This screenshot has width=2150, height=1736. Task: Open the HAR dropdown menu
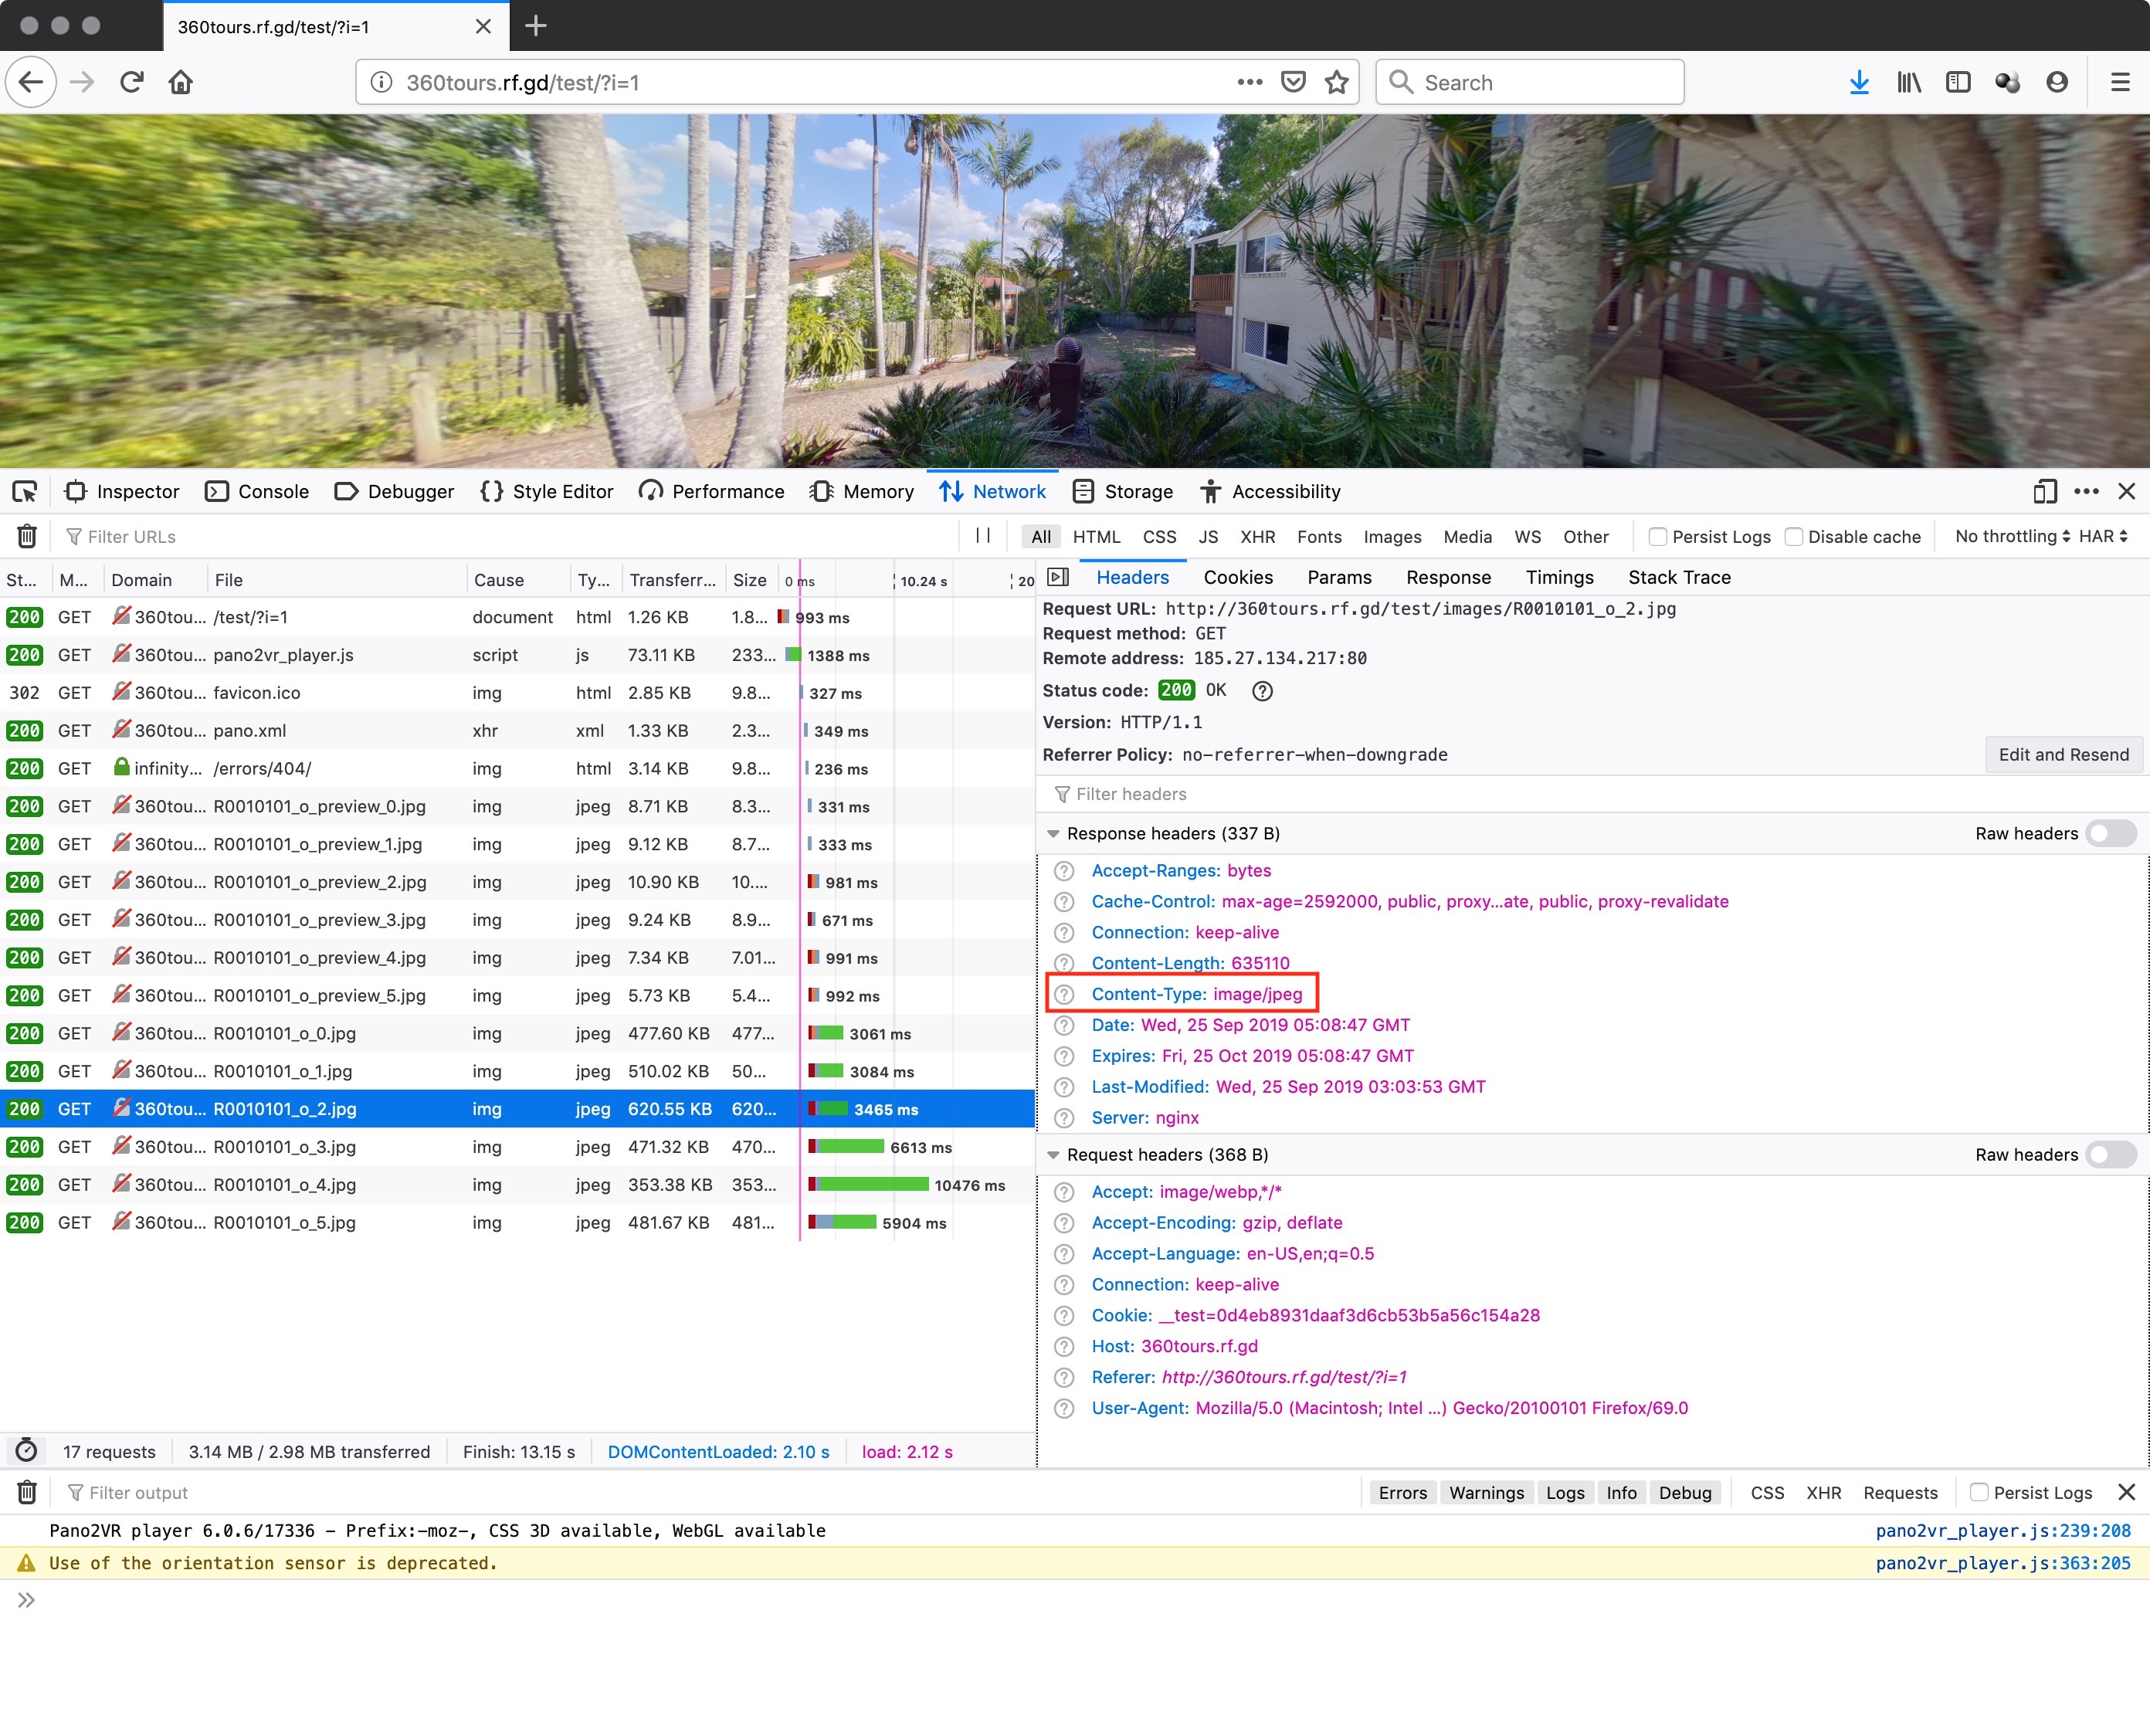point(2102,536)
